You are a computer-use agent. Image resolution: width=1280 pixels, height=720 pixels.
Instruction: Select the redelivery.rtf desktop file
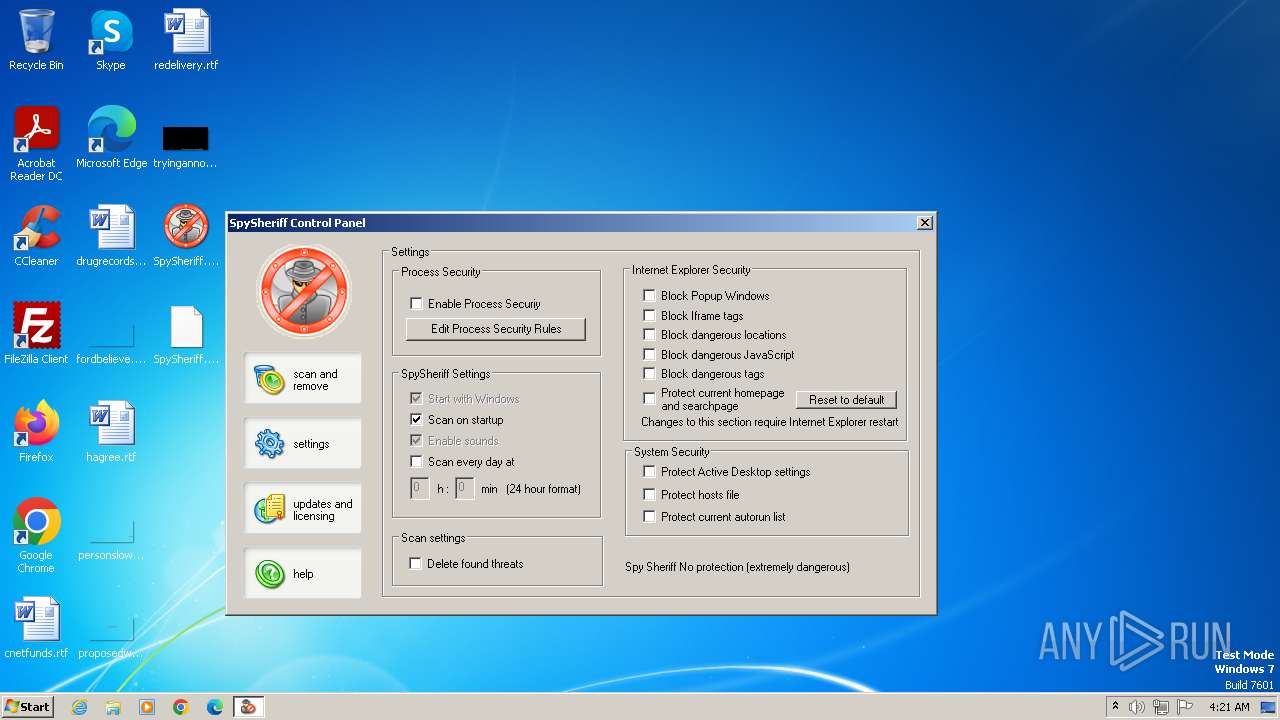tap(186, 40)
